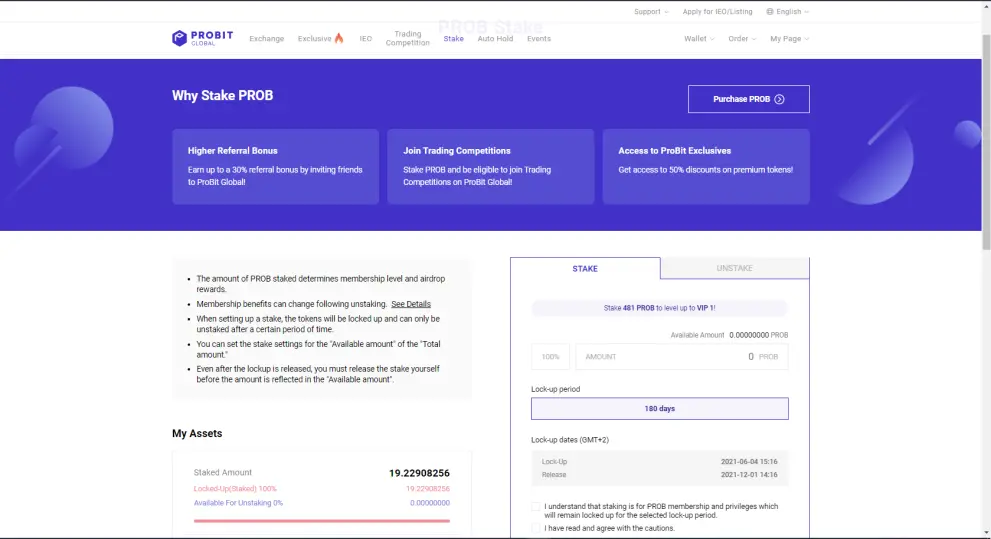Click the 'Locked-Up(Staked) 100%' label

pyautogui.click(x=235, y=488)
